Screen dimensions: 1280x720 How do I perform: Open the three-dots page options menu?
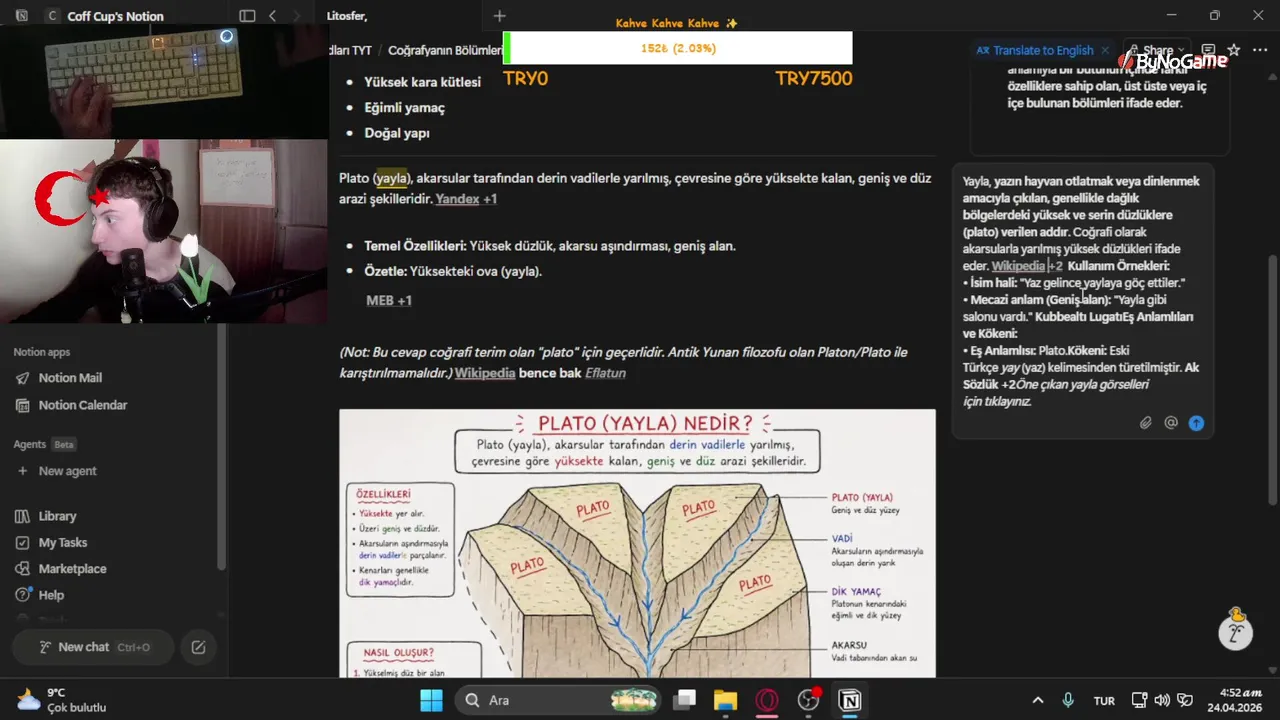coord(1259,50)
